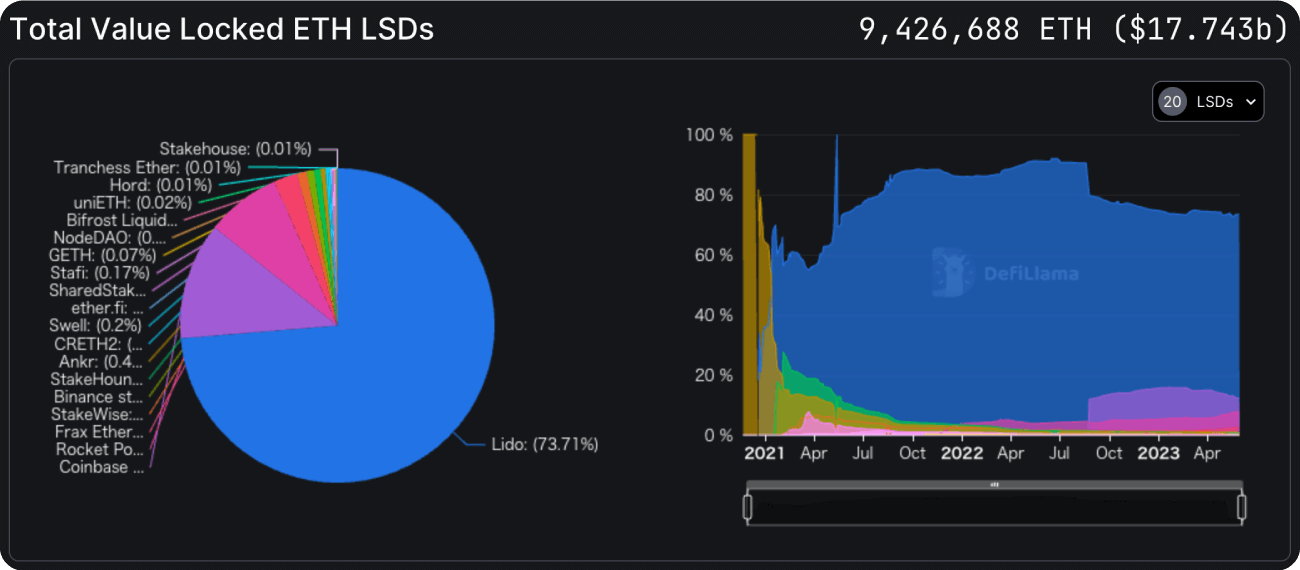Click the 'StakeHoun...' label
Screen dimensions: 1300x570
tap(97, 379)
